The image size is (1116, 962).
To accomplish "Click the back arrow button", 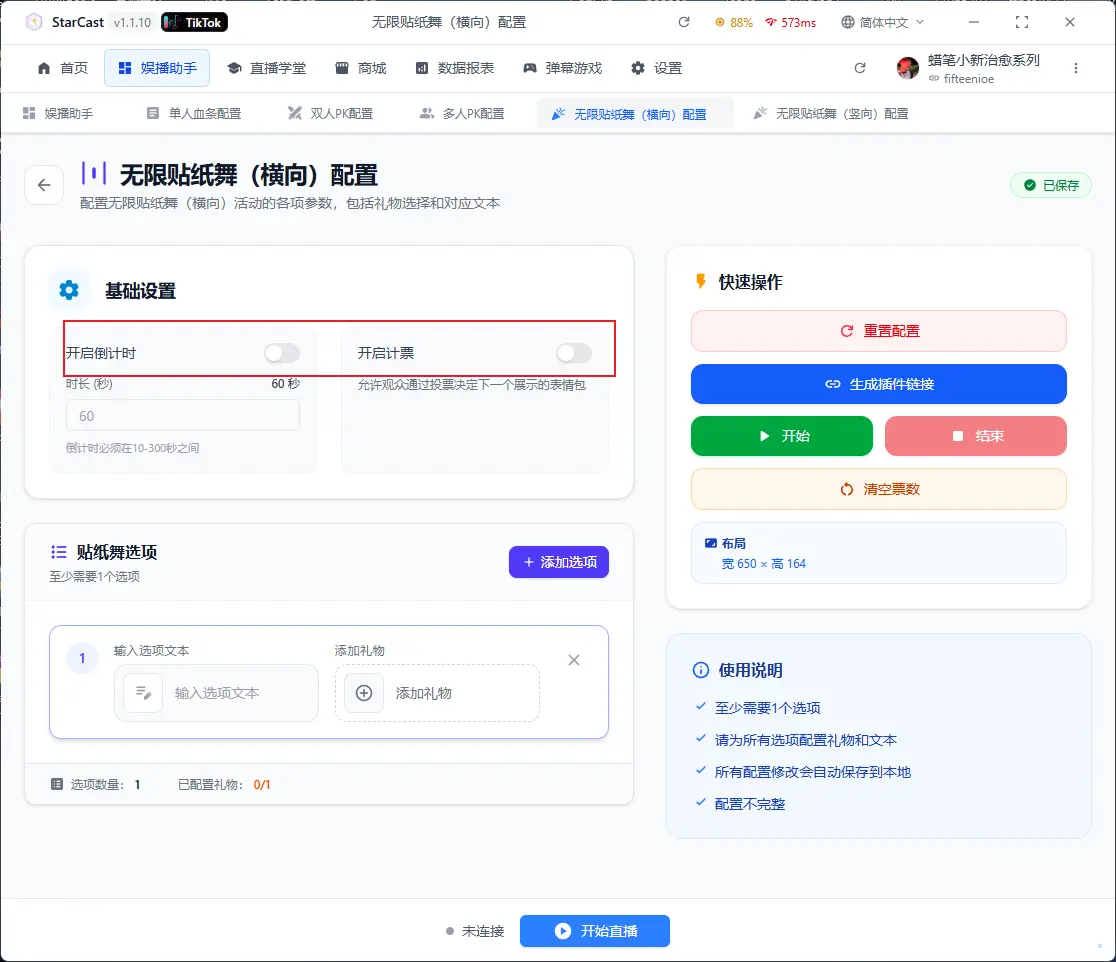I will tap(44, 185).
